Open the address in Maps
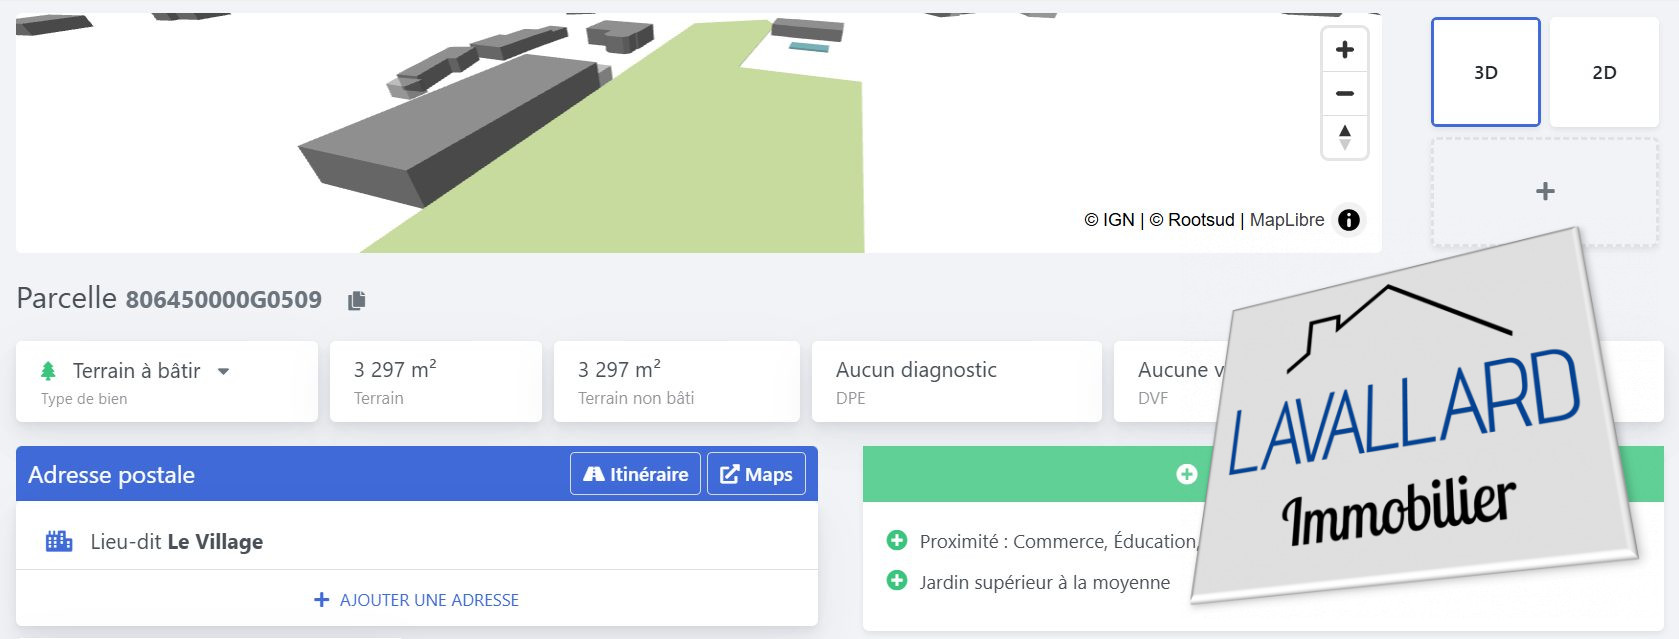Viewport: 1679px width, 639px height. tap(756, 474)
